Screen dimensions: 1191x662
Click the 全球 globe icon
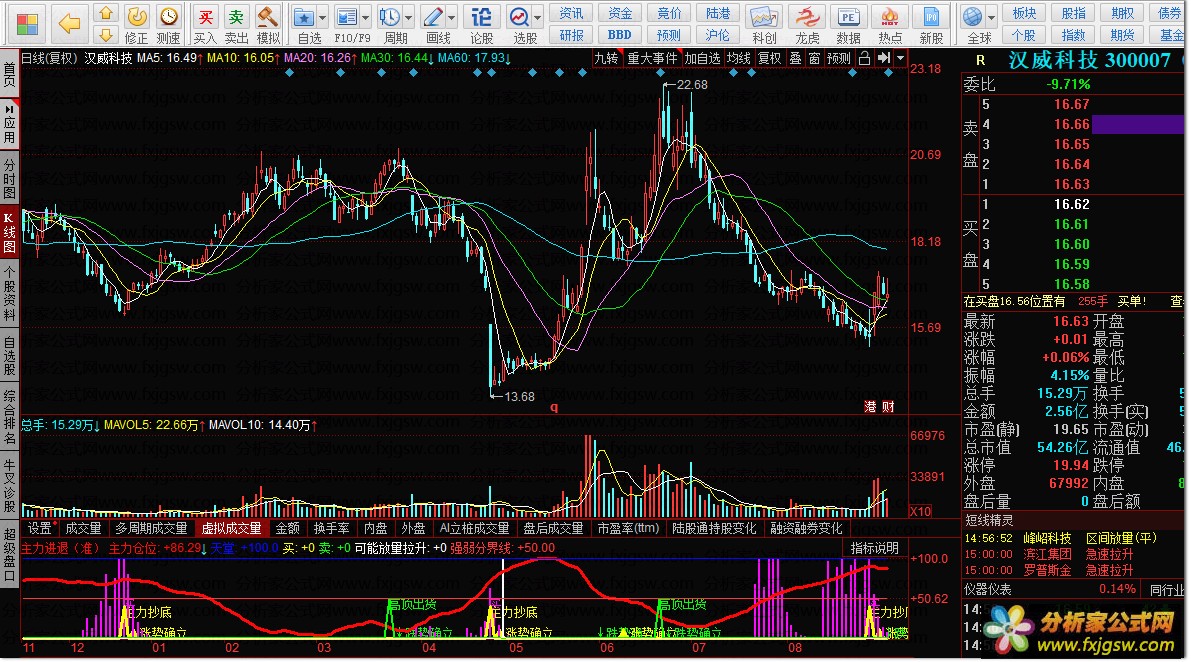pyautogui.click(x=971, y=17)
